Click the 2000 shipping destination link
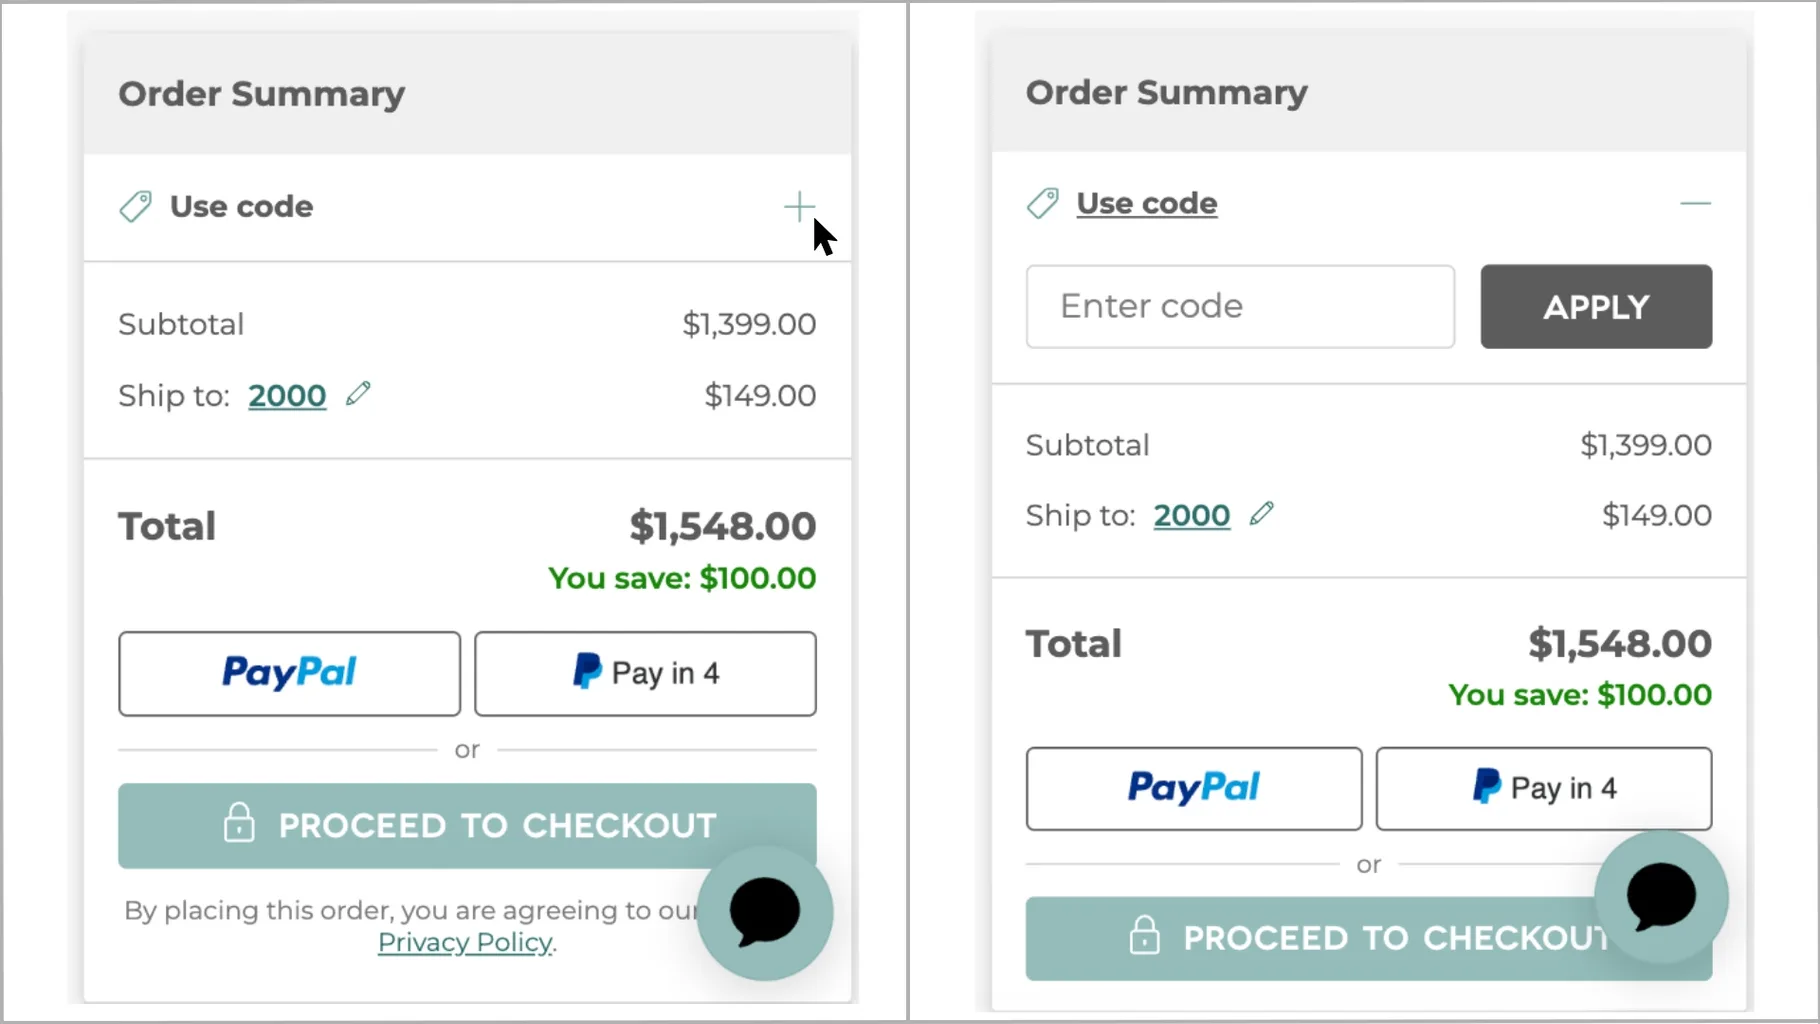The height and width of the screenshot is (1024, 1820). 286,395
